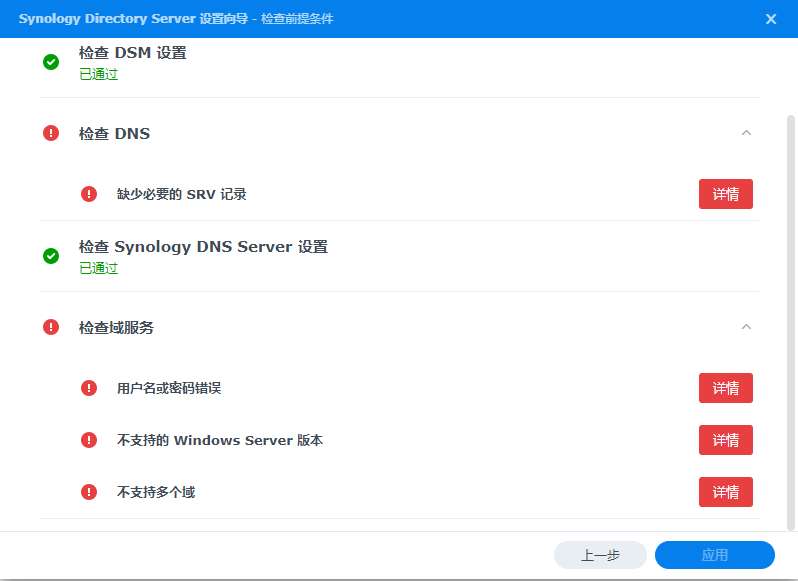Click green check icon for Synology DNS Server

(51, 256)
